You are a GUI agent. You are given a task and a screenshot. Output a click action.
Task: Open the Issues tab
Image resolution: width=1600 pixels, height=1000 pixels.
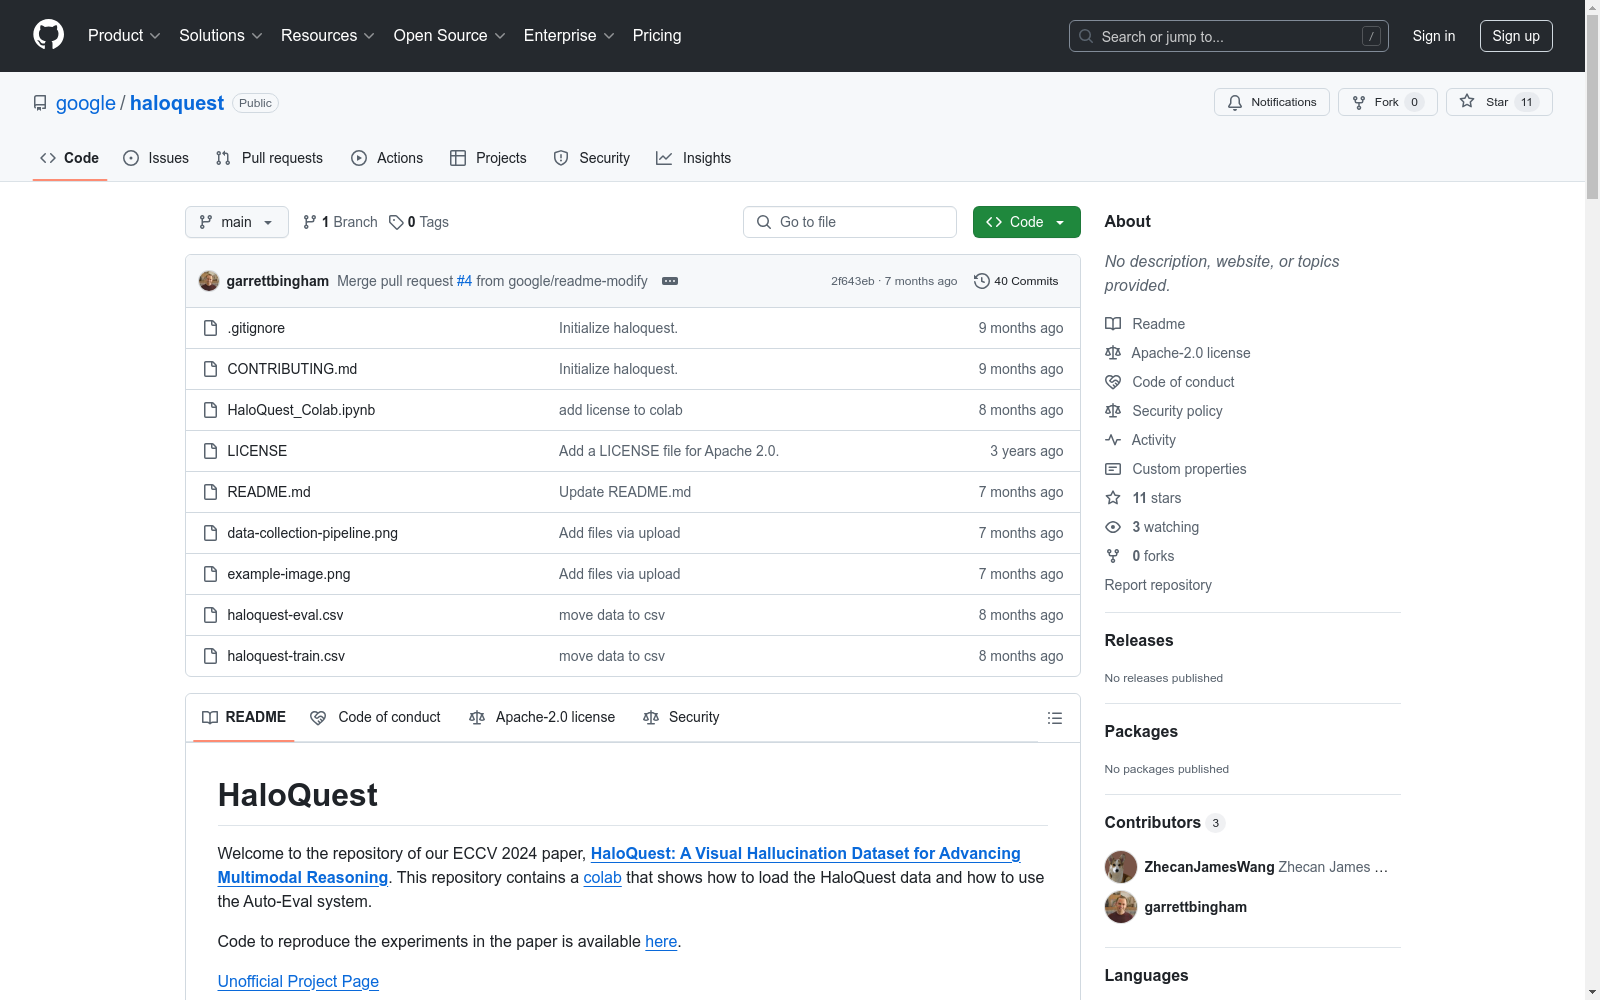[x=156, y=158]
